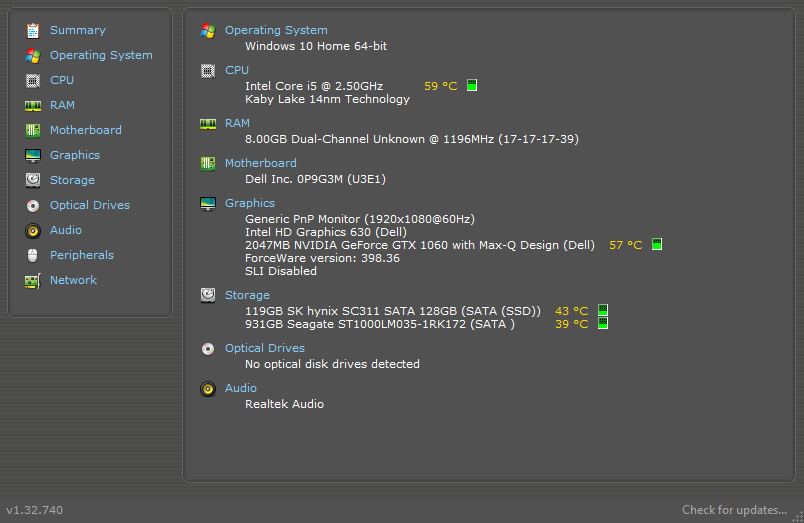Select Optical Drives in the sidebar
804x523 pixels.
pyautogui.click(x=89, y=205)
